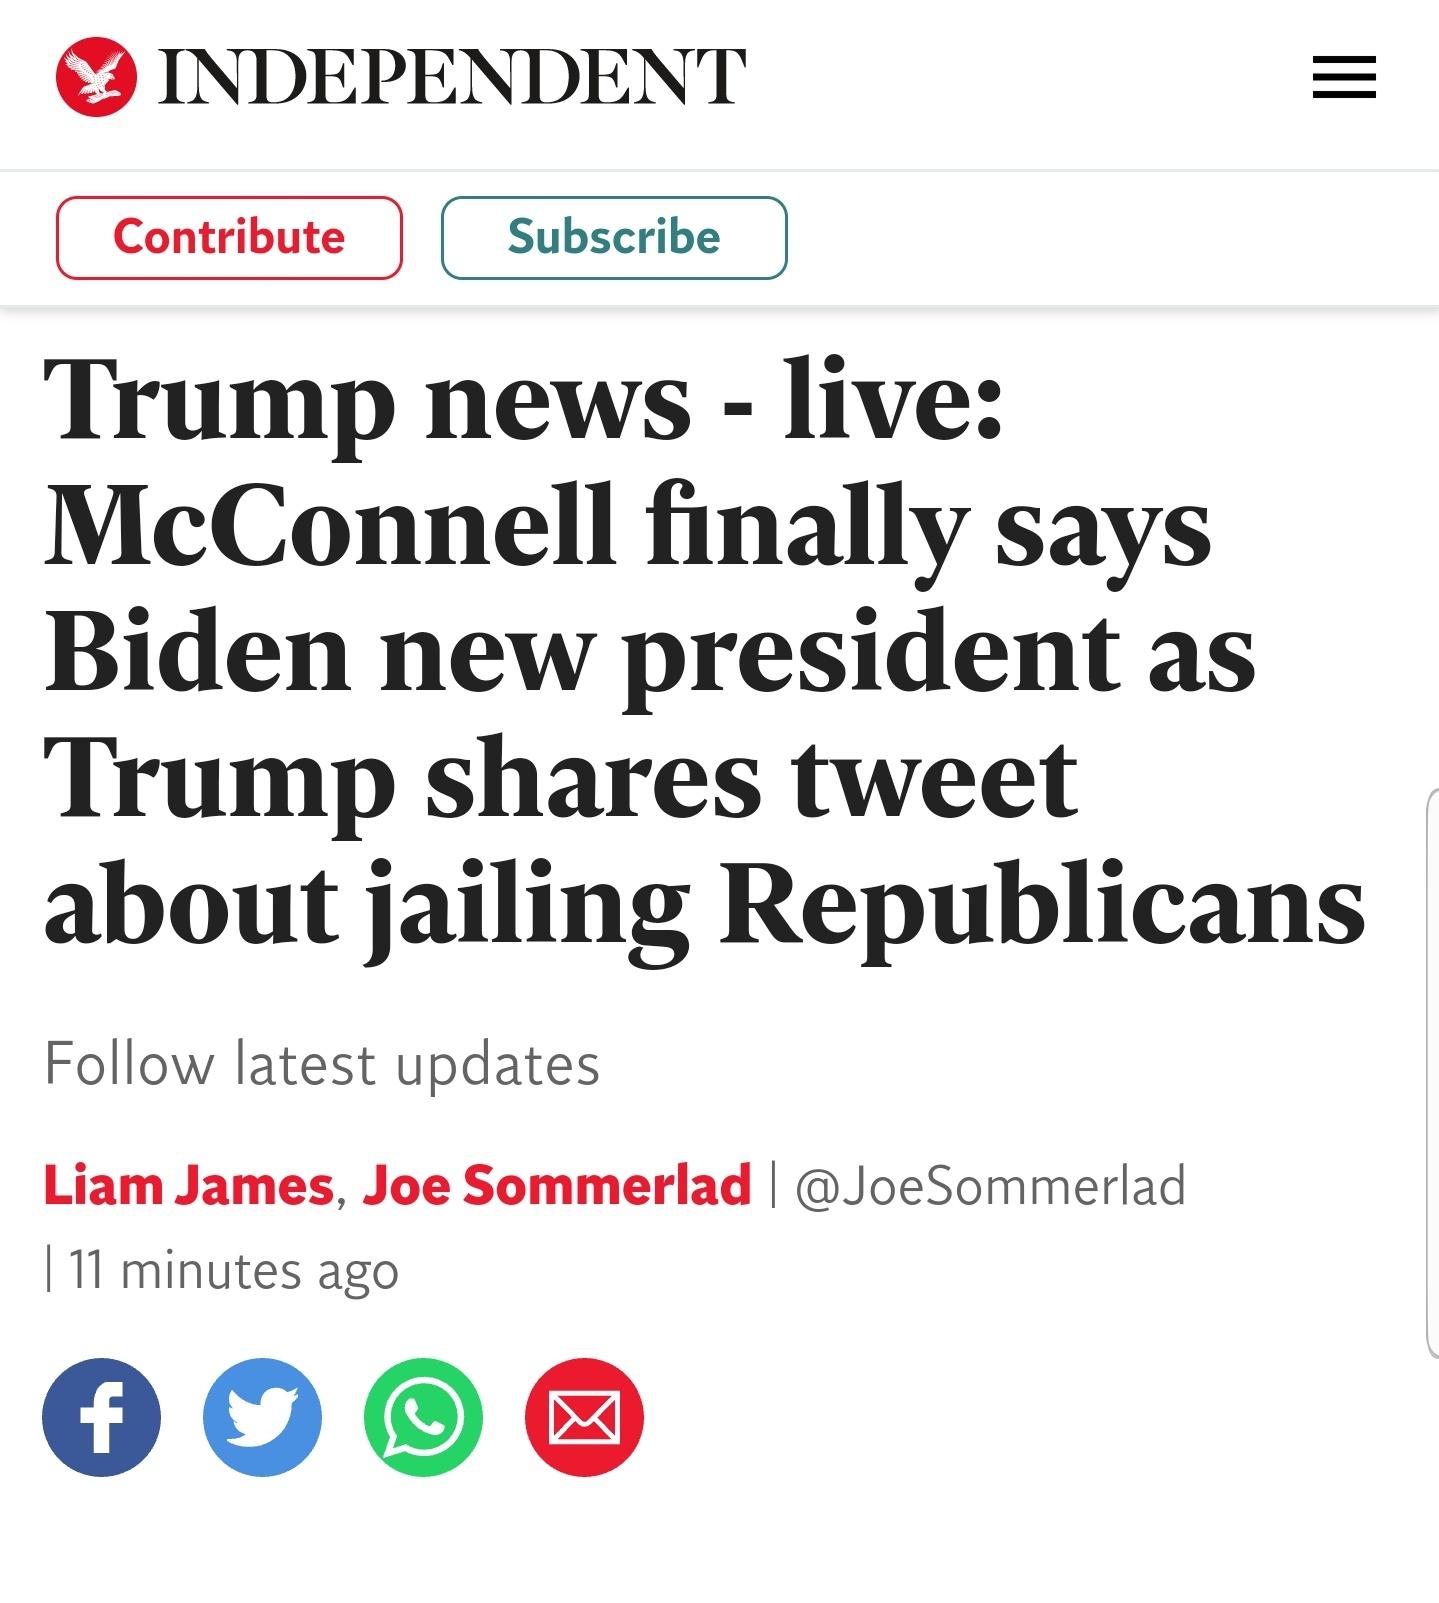The image size is (1439, 1603).
Task: Open the hamburger navigation menu
Action: (1343, 77)
